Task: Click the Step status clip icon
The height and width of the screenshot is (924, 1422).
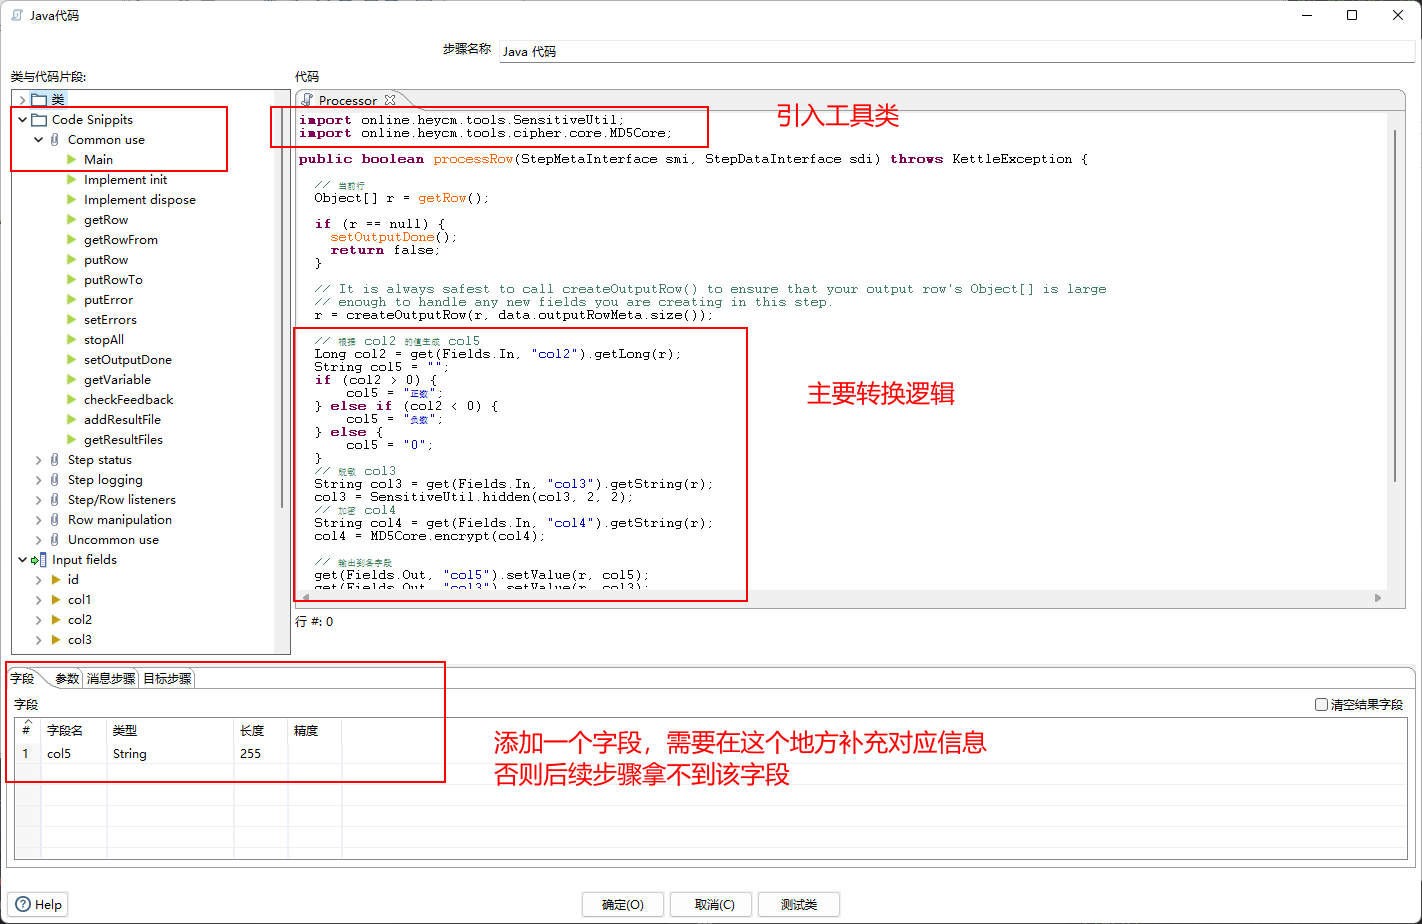Action: coord(55,460)
